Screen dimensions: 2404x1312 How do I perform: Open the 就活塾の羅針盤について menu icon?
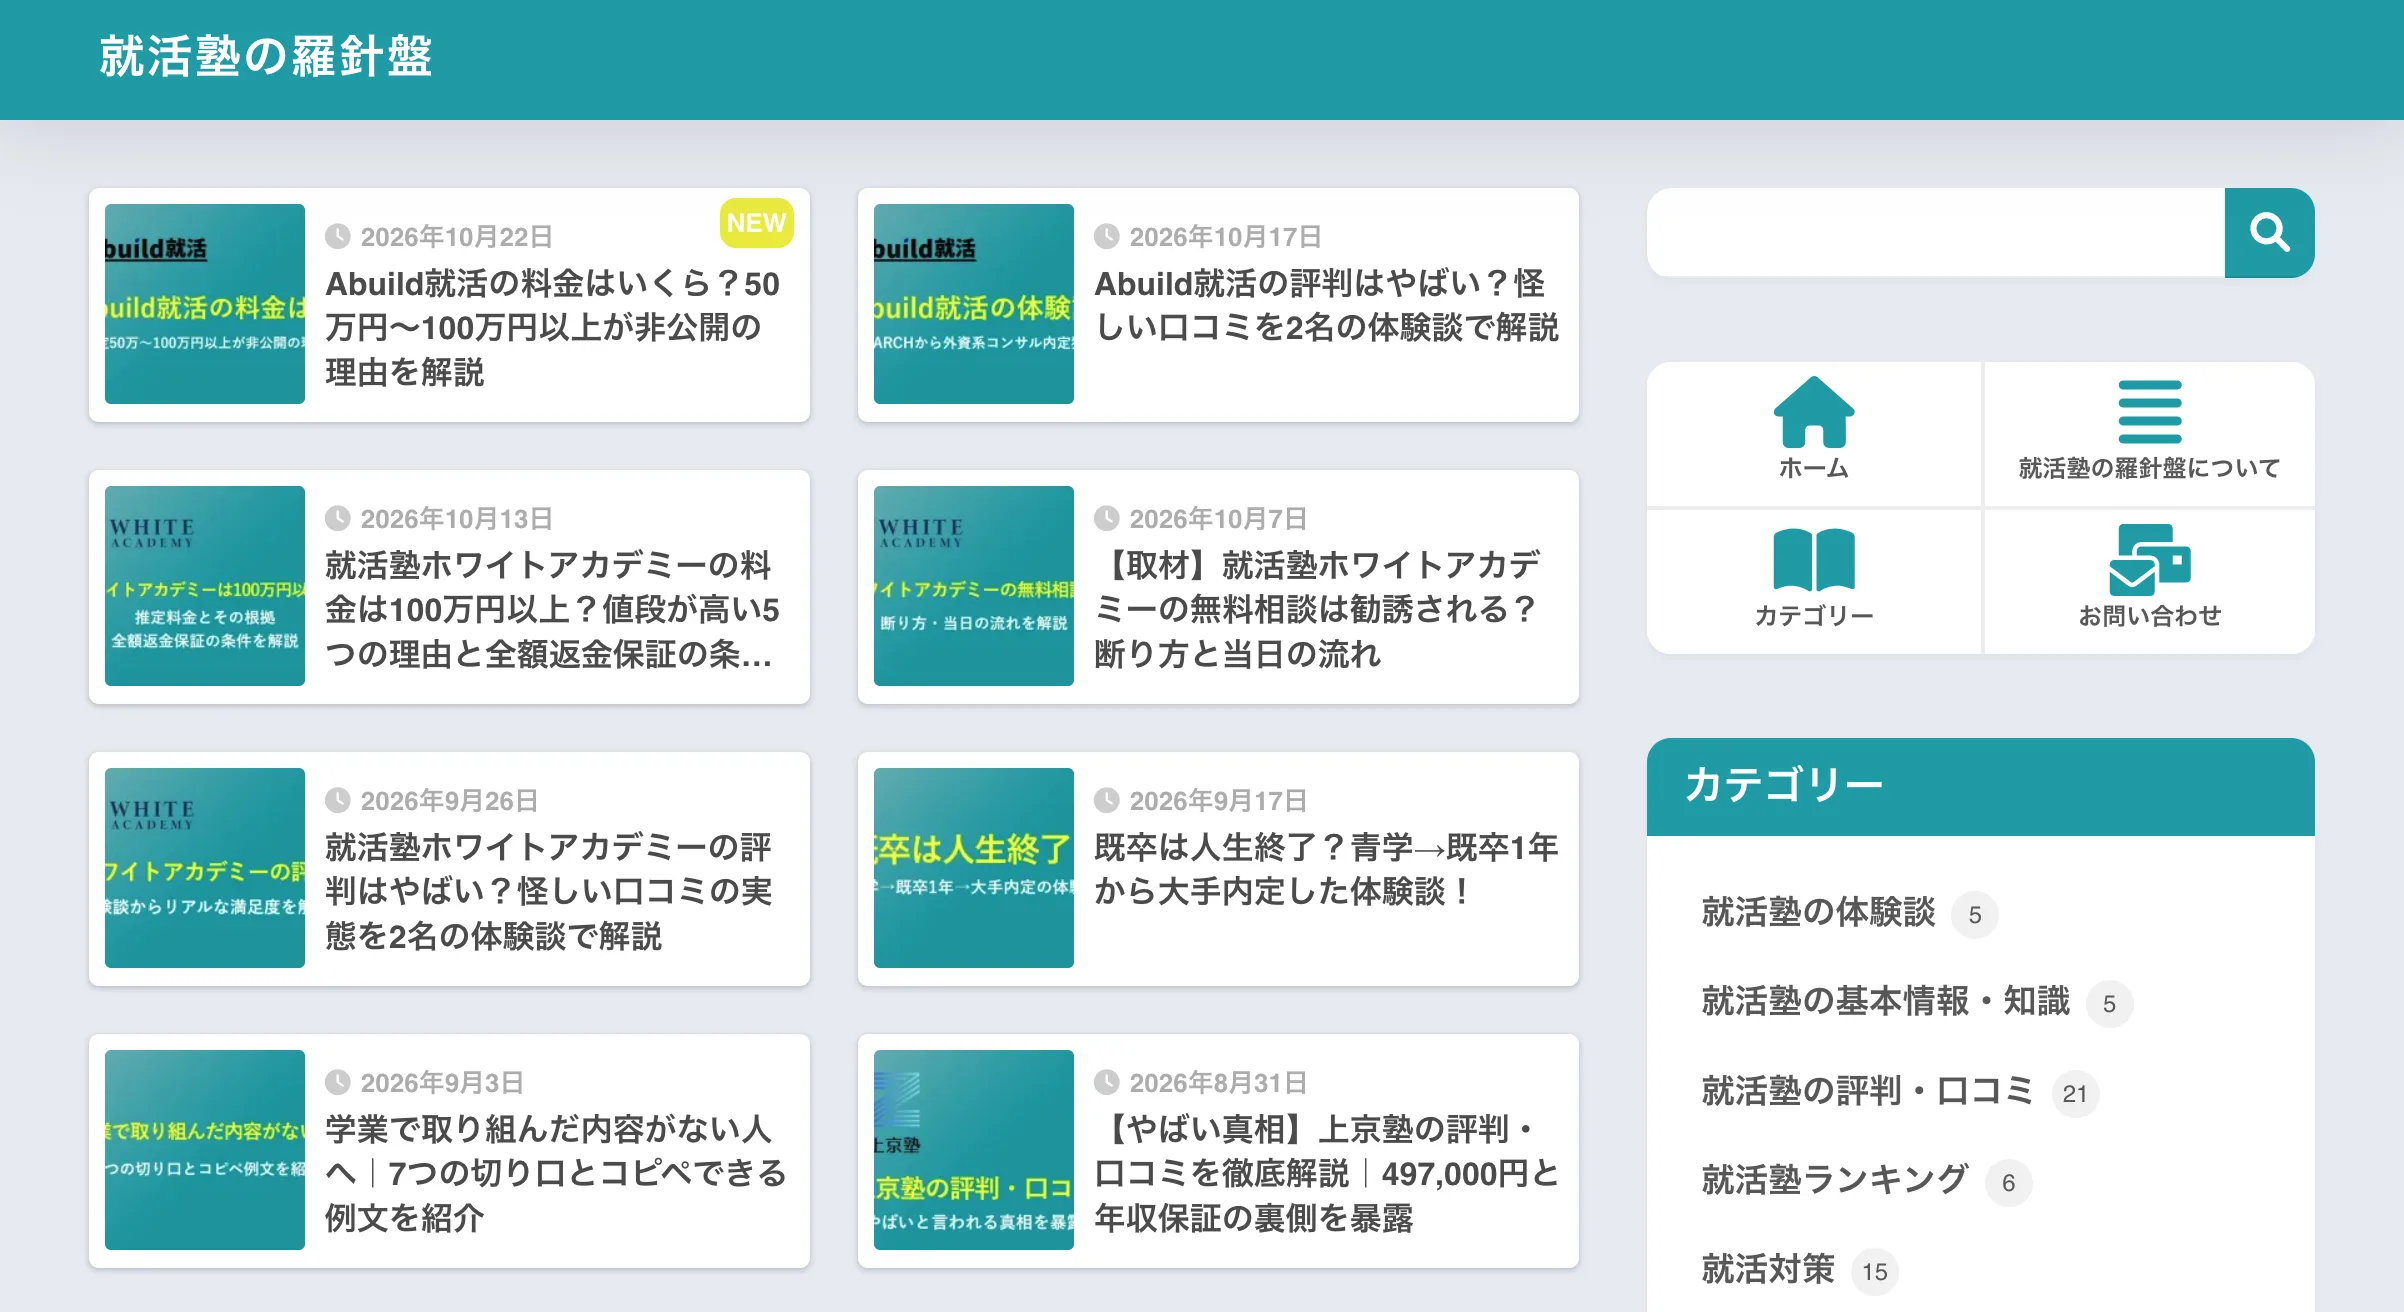tap(2149, 412)
